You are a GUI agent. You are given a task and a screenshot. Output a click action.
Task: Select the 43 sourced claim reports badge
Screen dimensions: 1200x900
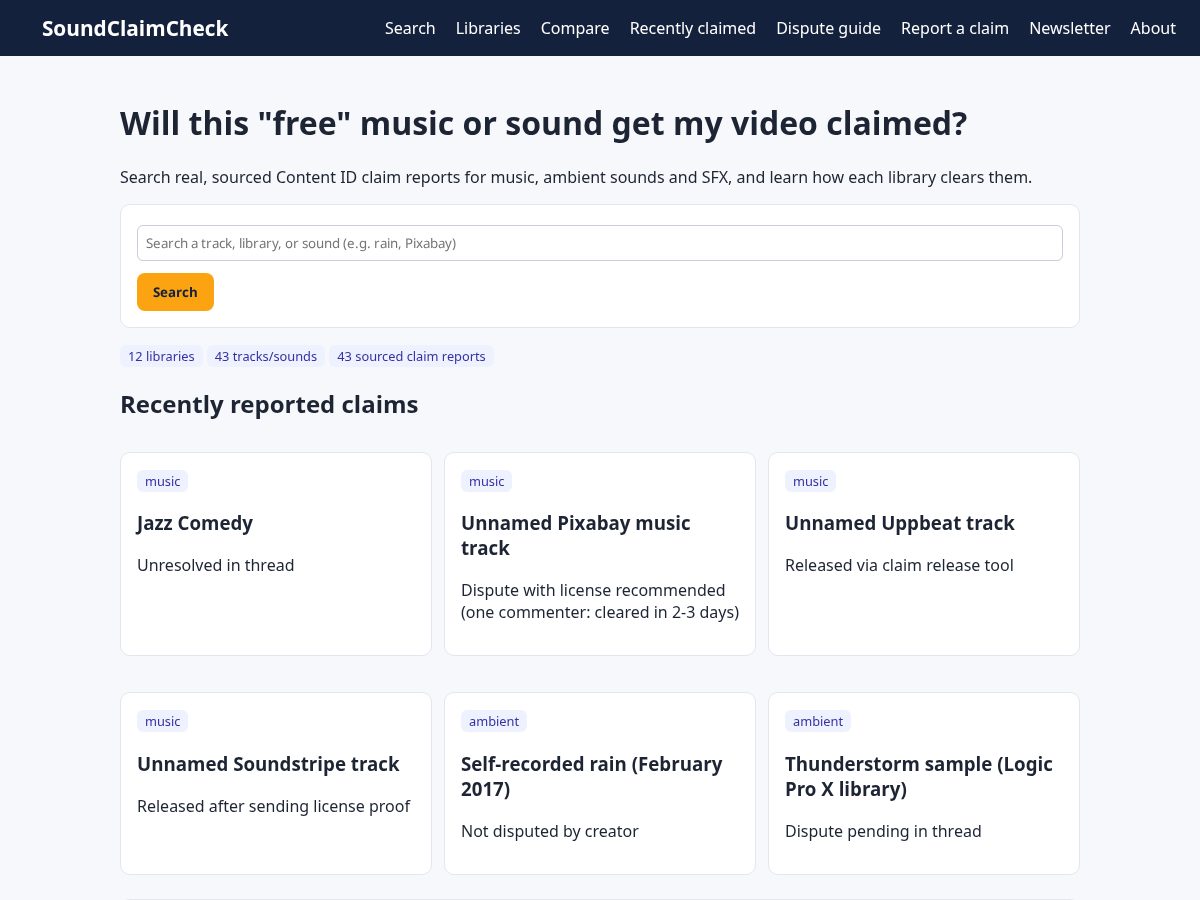pyautogui.click(x=411, y=356)
